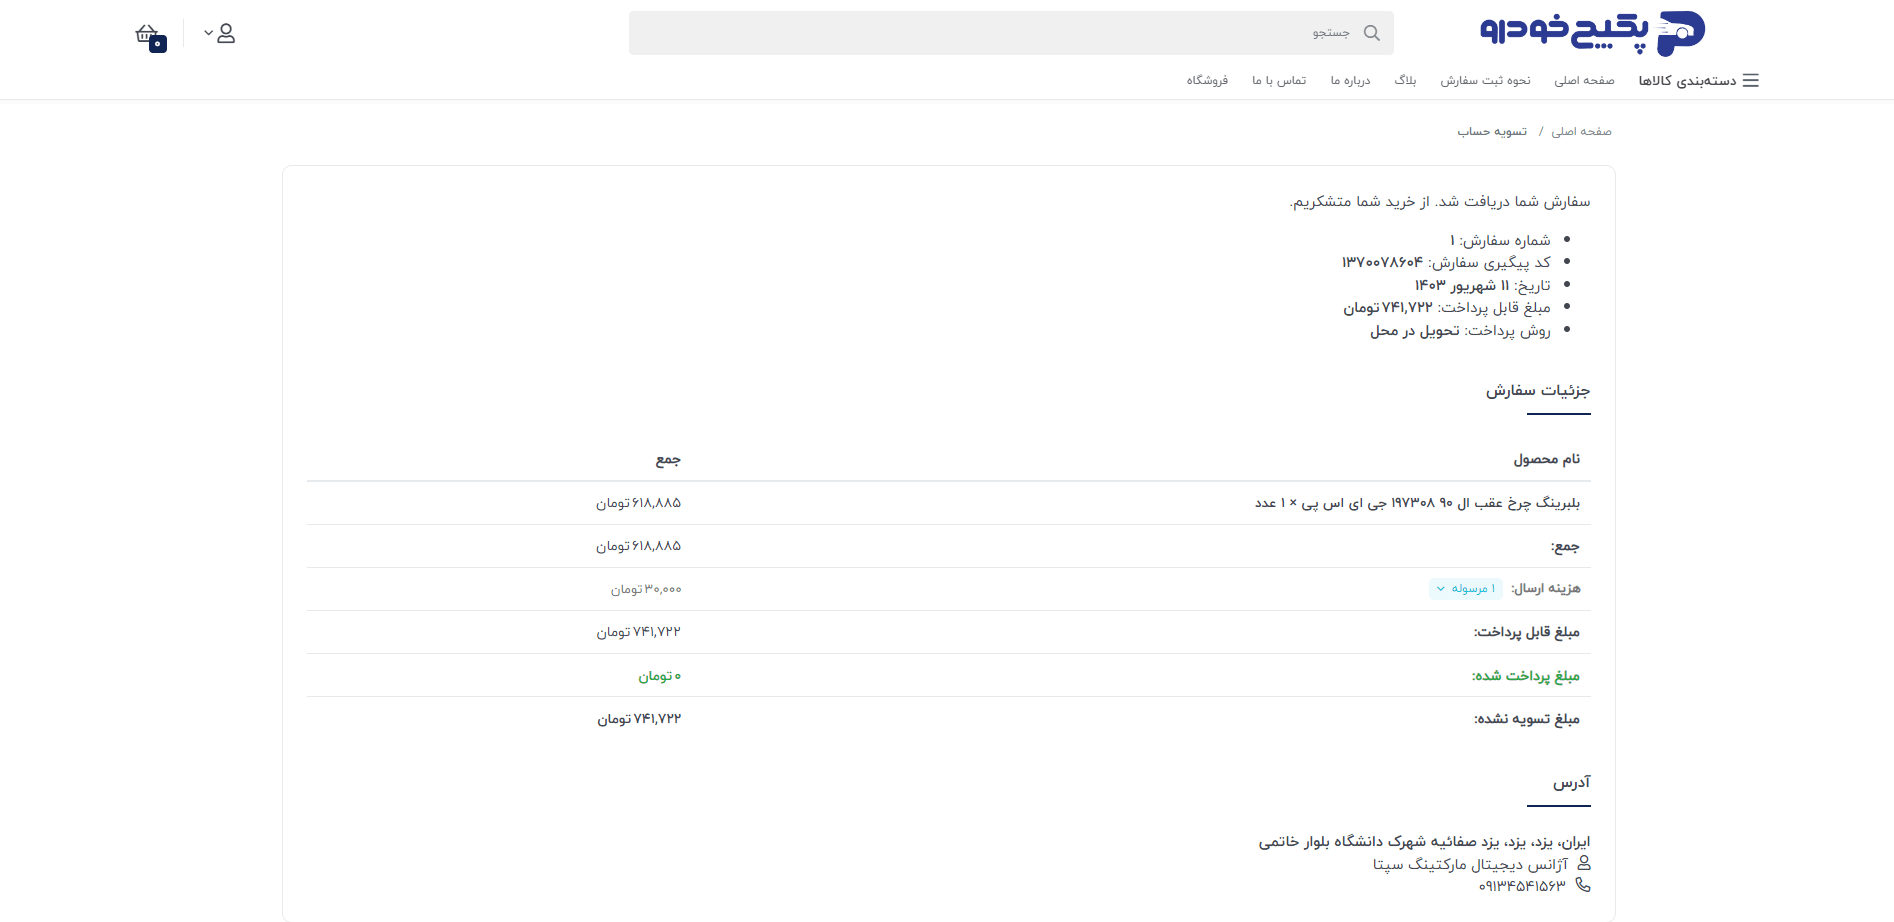Click paid amount ۰ تومان
This screenshot has height=922, width=1894.
pyautogui.click(x=660, y=676)
